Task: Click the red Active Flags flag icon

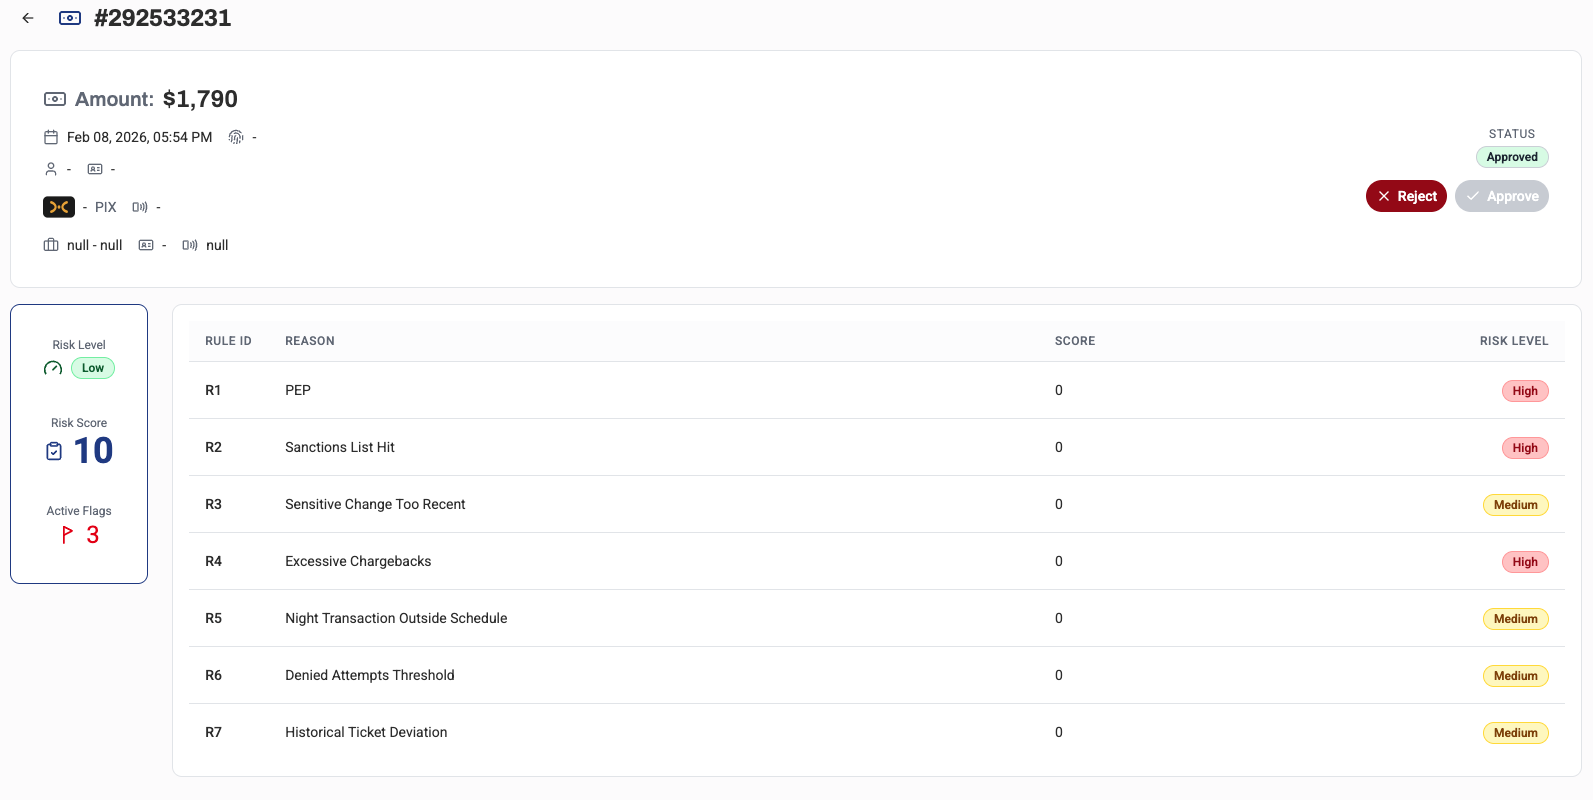Action: (x=67, y=535)
